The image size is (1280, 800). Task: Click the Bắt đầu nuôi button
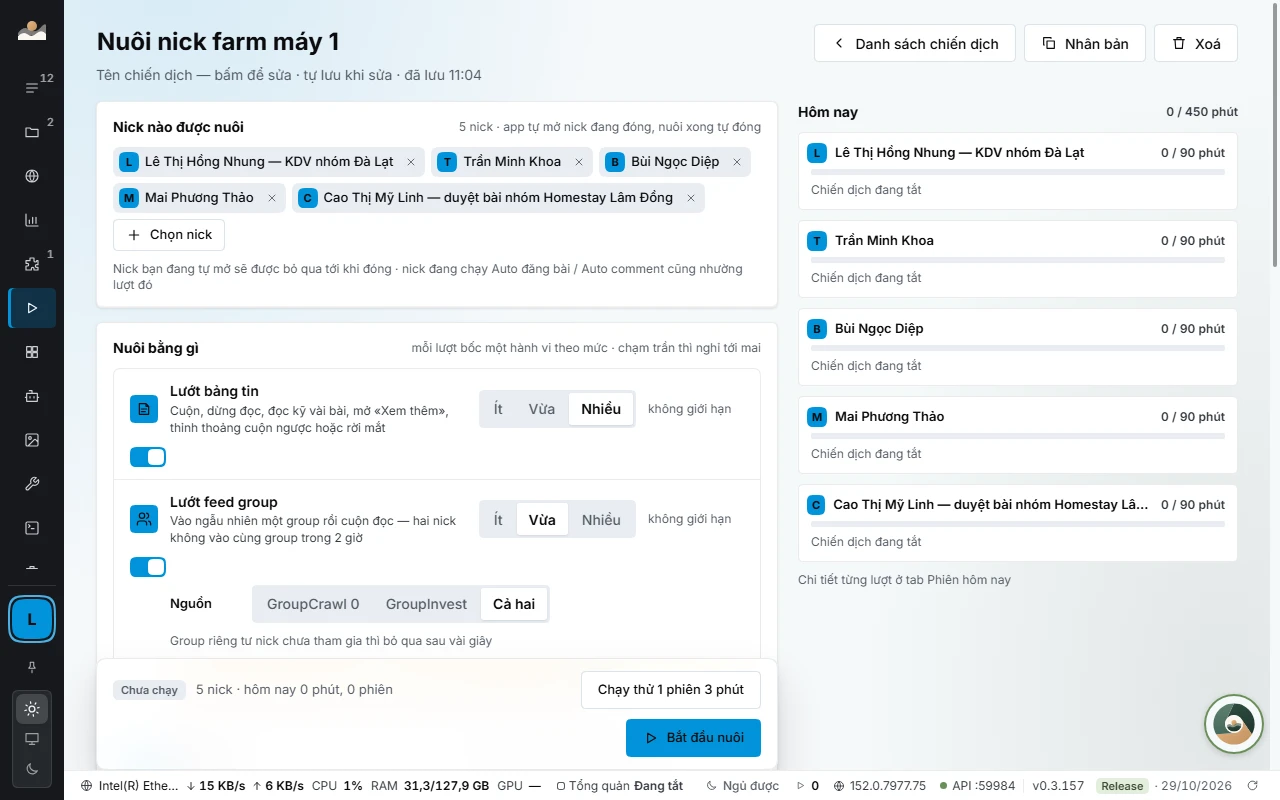pos(693,738)
